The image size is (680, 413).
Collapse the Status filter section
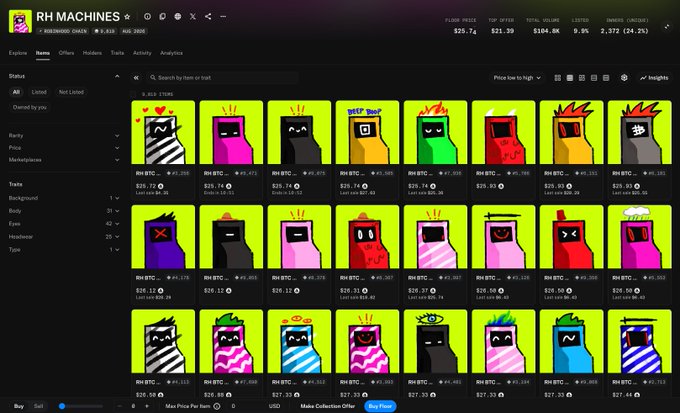117,76
